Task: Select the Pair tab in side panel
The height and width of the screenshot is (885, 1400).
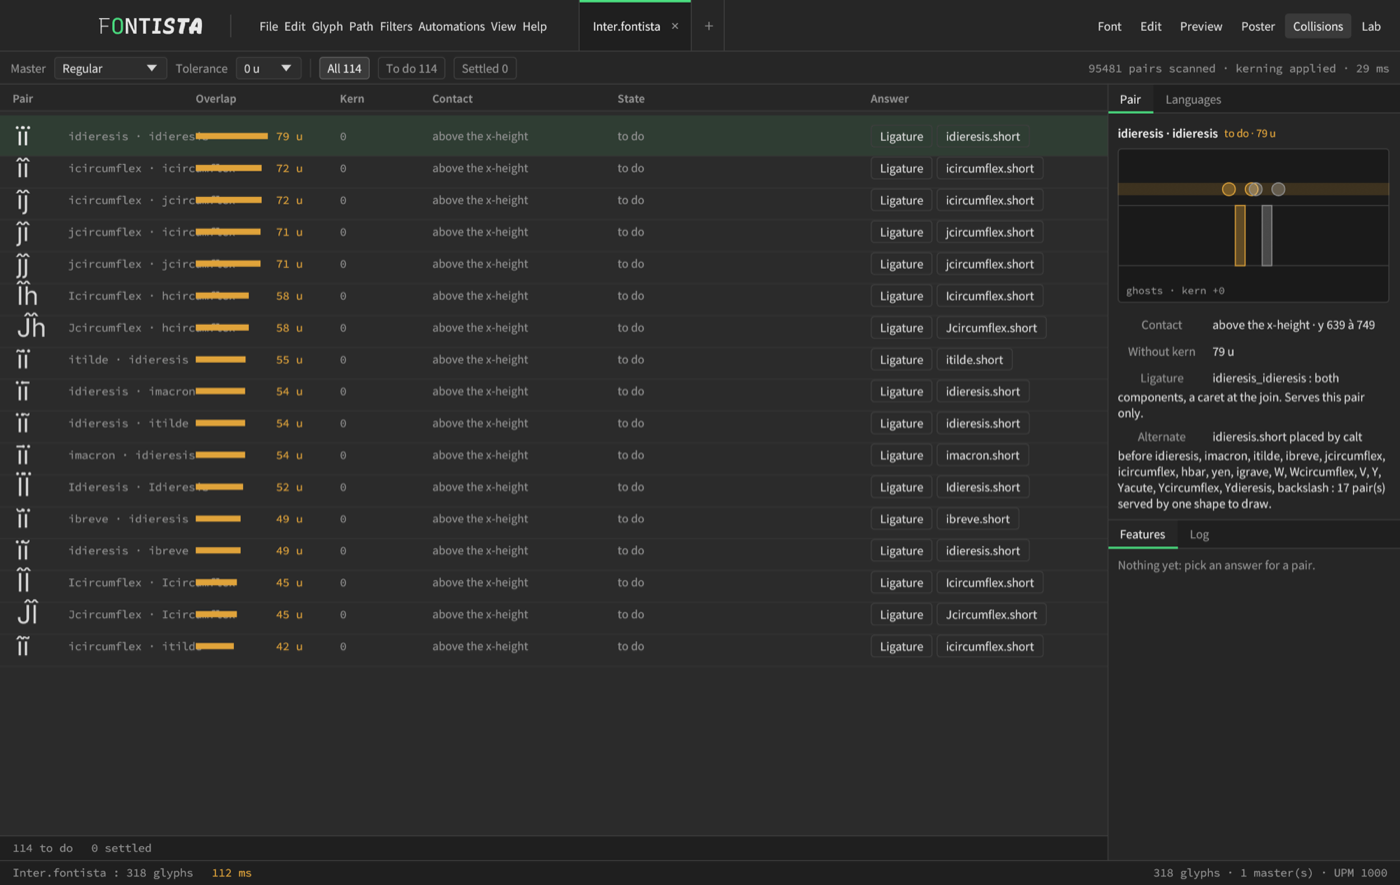Action: tap(1130, 99)
